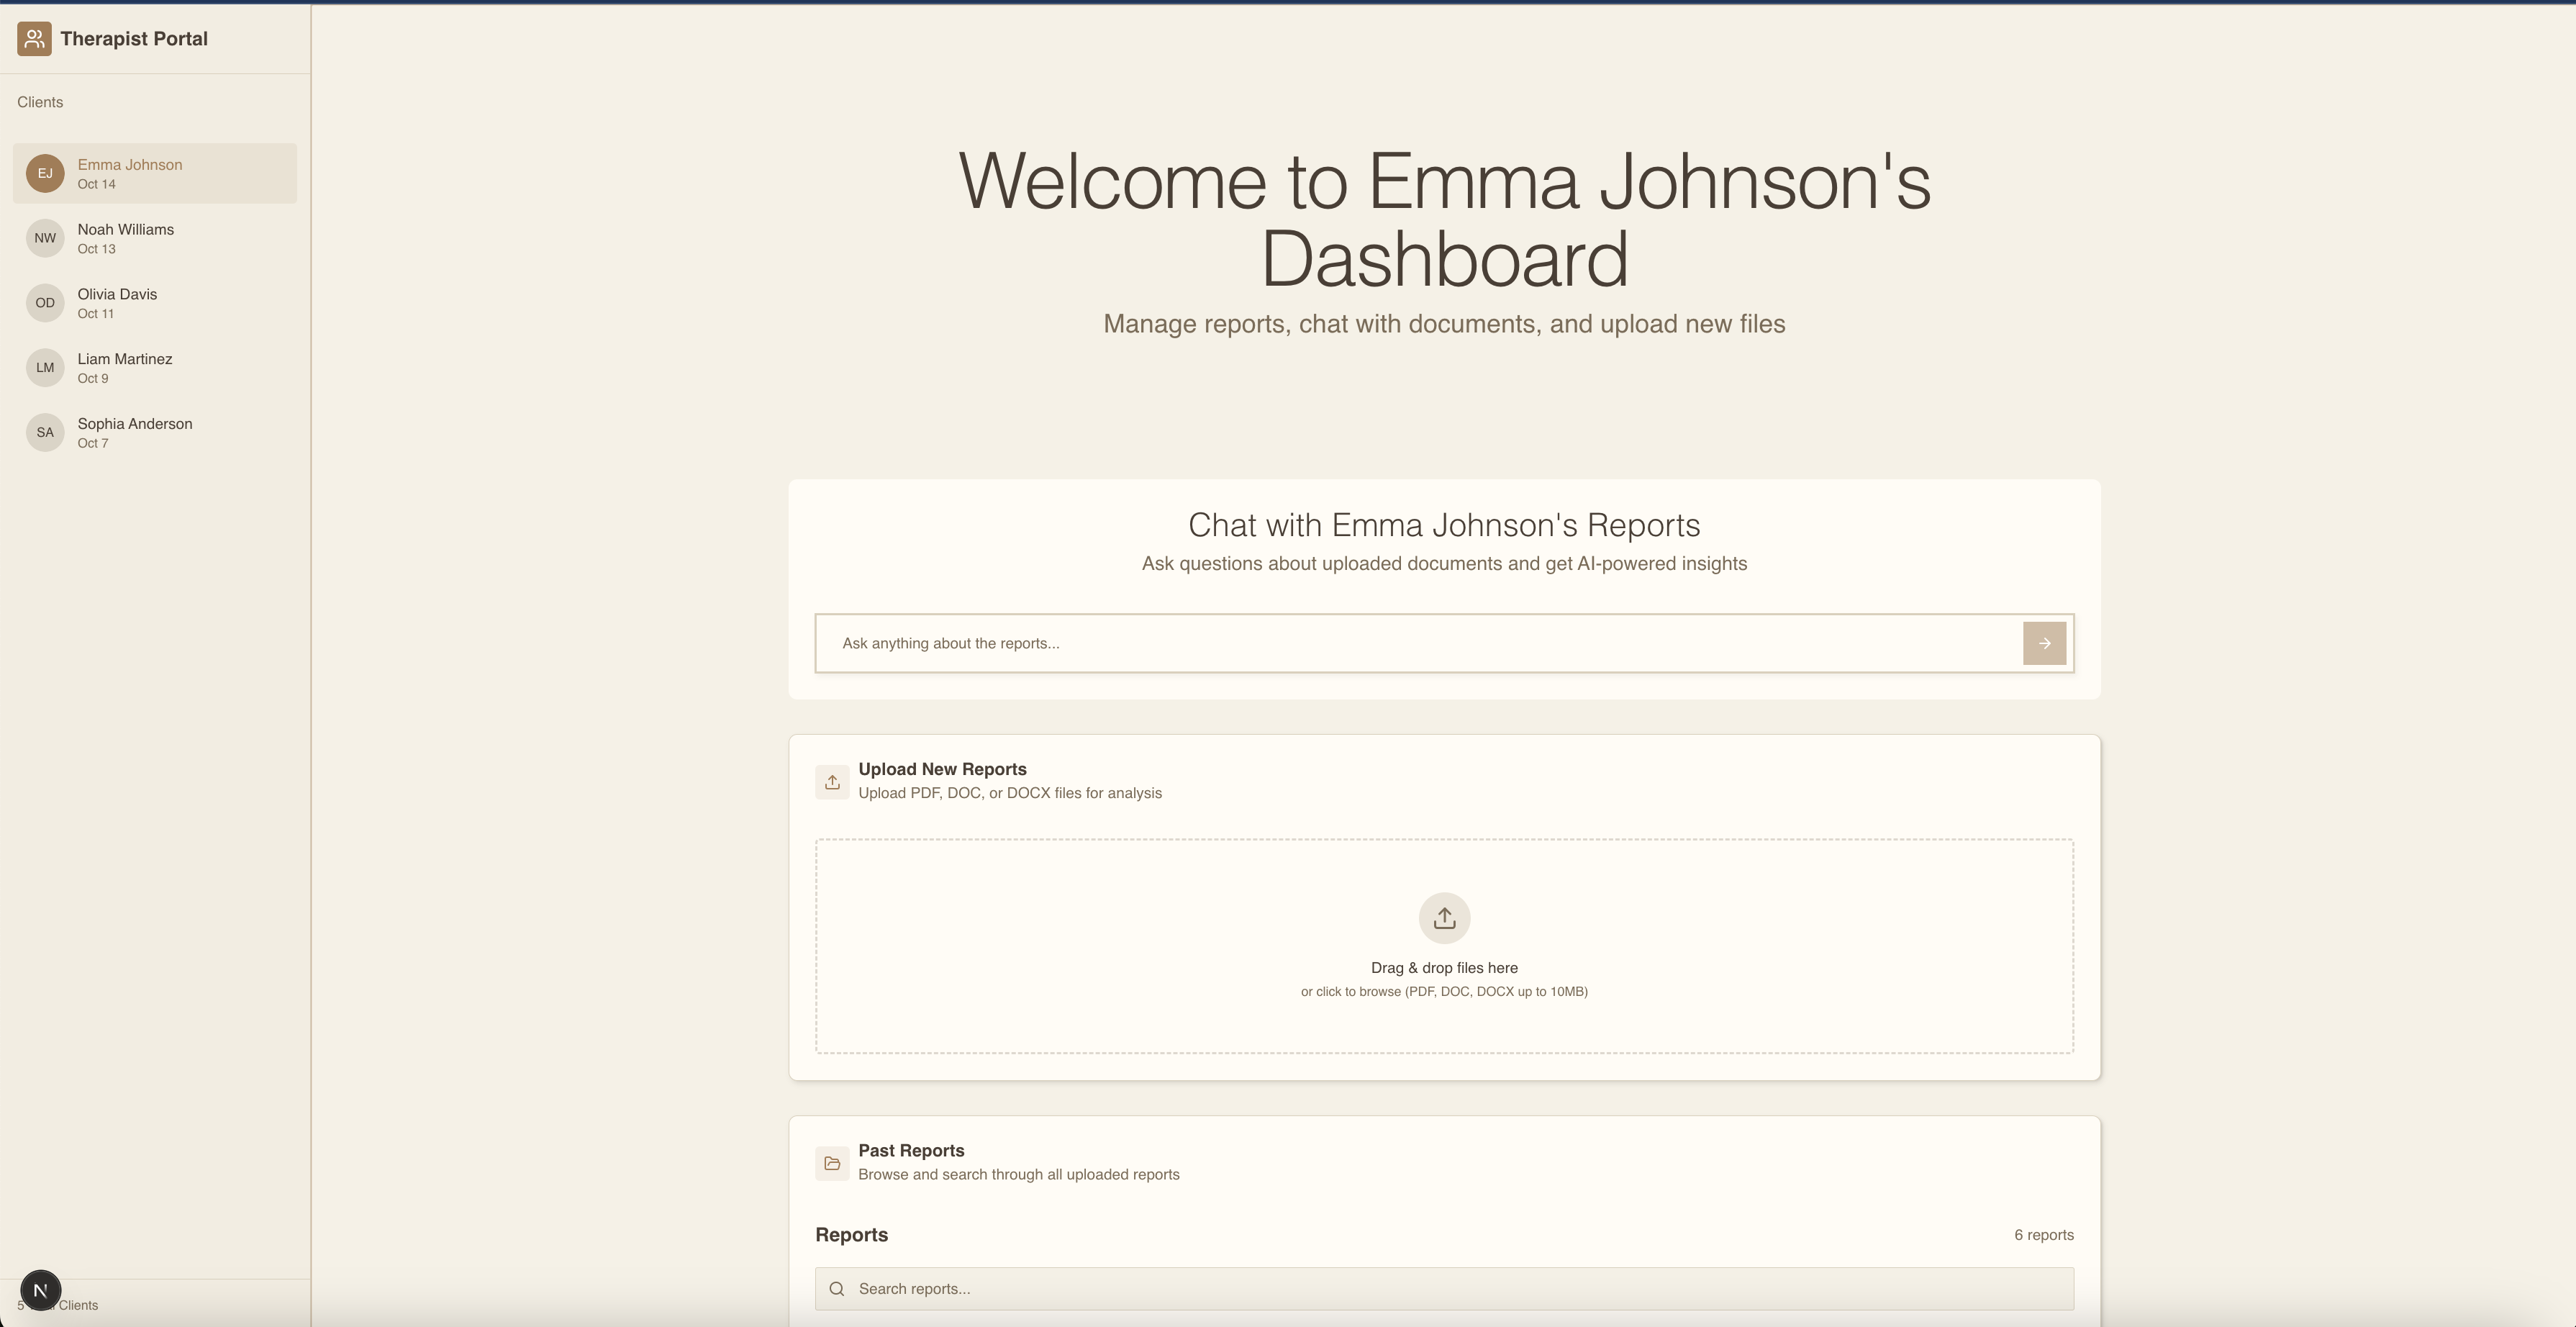Open Liam Martinez's dashboard
The height and width of the screenshot is (1327, 2576).
point(124,367)
